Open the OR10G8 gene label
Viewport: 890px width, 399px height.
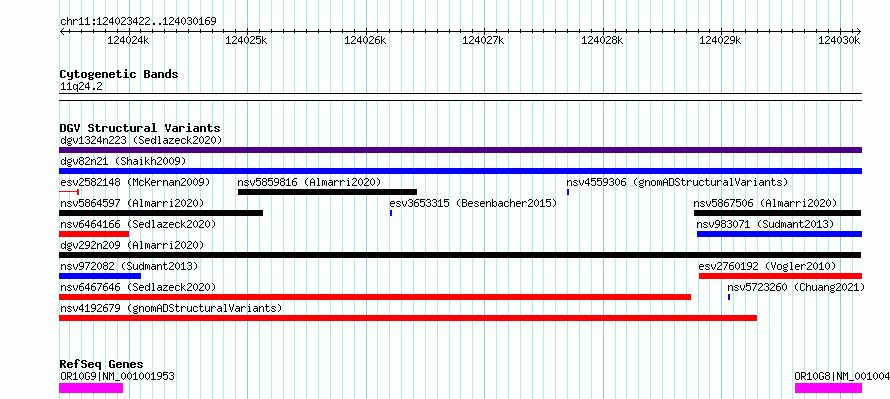click(x=842, y=376)
